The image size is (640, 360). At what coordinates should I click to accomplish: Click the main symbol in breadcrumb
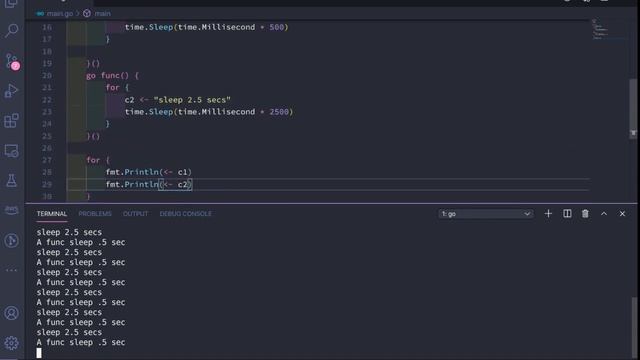(x=102, y=13)
